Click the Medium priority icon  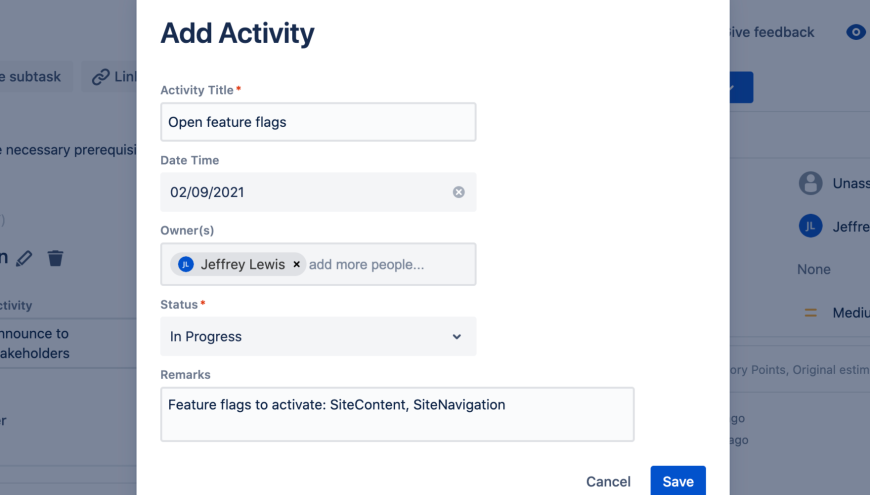(x=811, y=313)
